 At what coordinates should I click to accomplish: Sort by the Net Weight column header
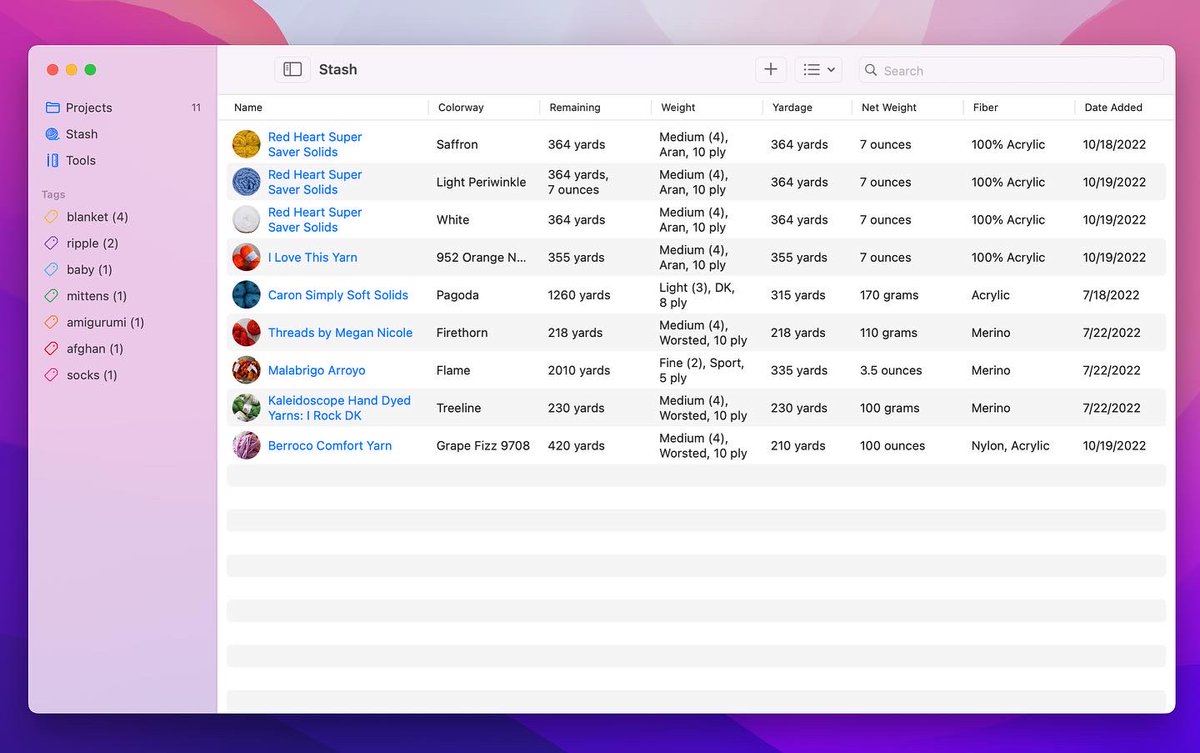889,107
